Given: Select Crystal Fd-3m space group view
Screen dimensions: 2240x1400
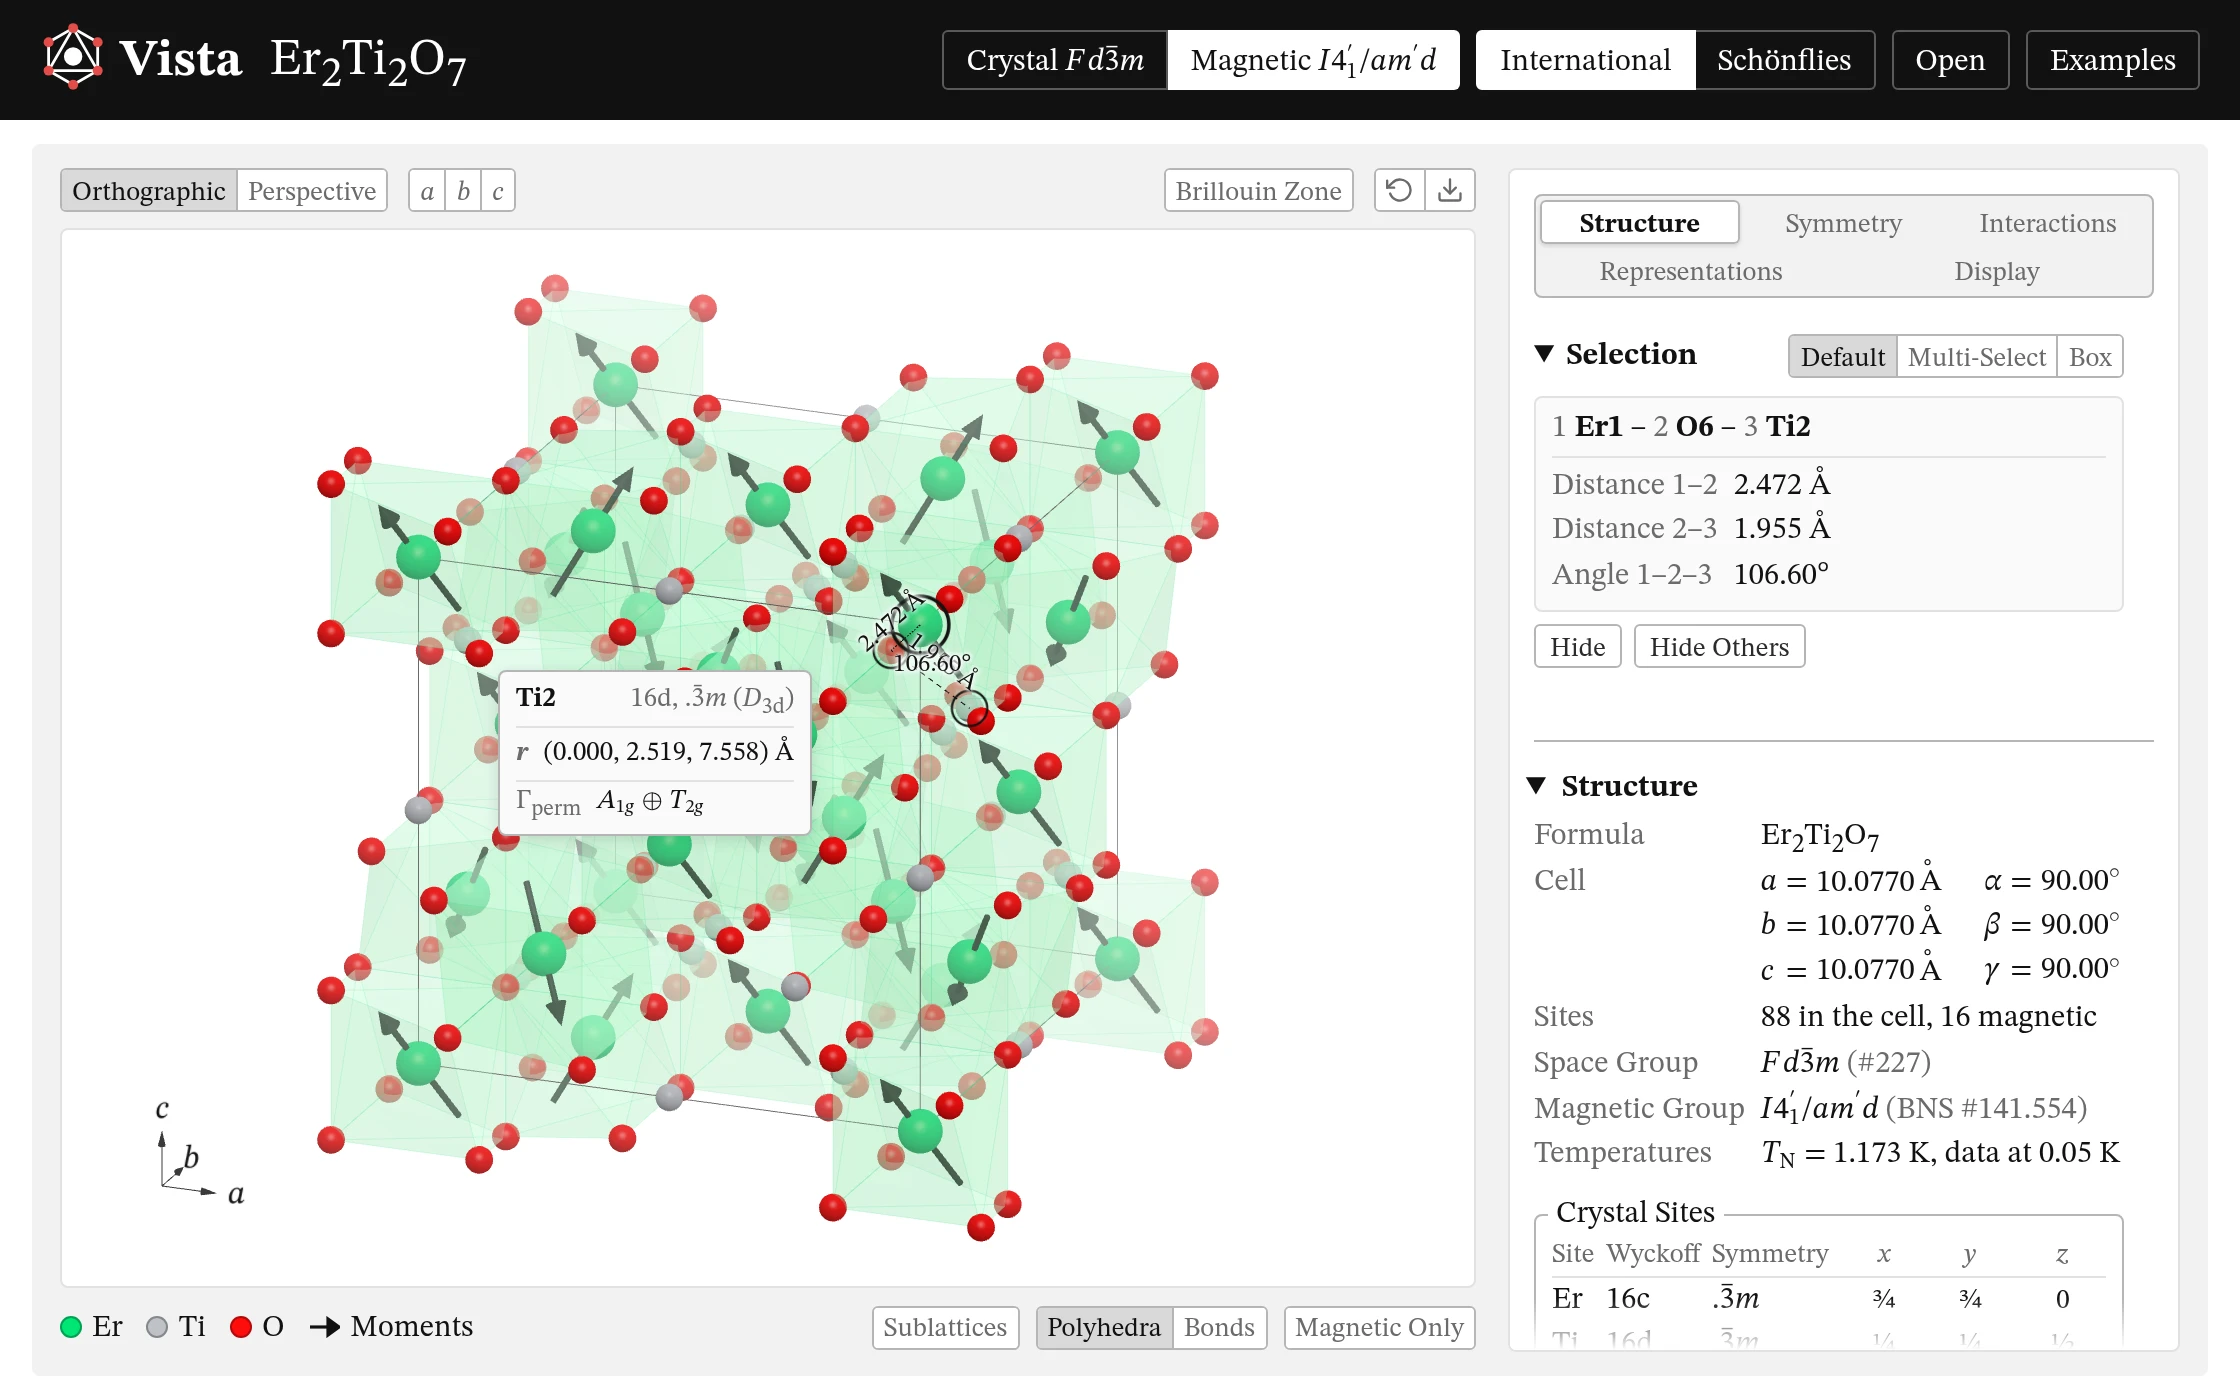Looking at the screenshot, I should pyautogui.click(x=1055, y=60).
